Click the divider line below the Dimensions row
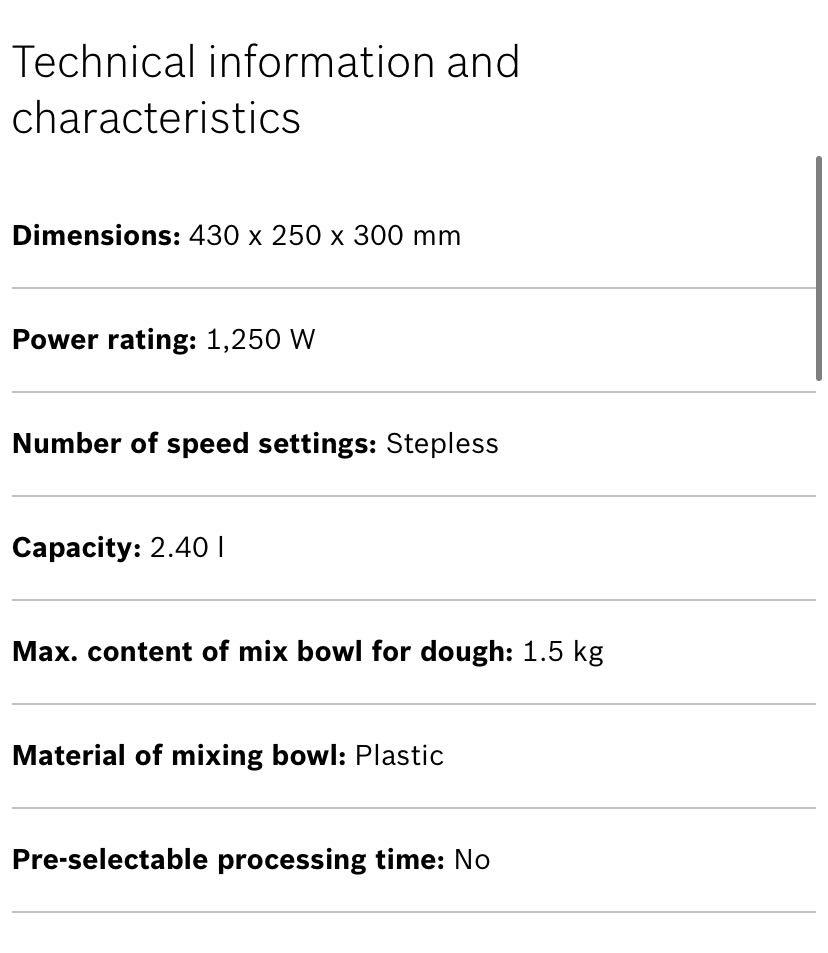Image resolution: width=828 pixels, height=953 pixels. click(414, 288)
